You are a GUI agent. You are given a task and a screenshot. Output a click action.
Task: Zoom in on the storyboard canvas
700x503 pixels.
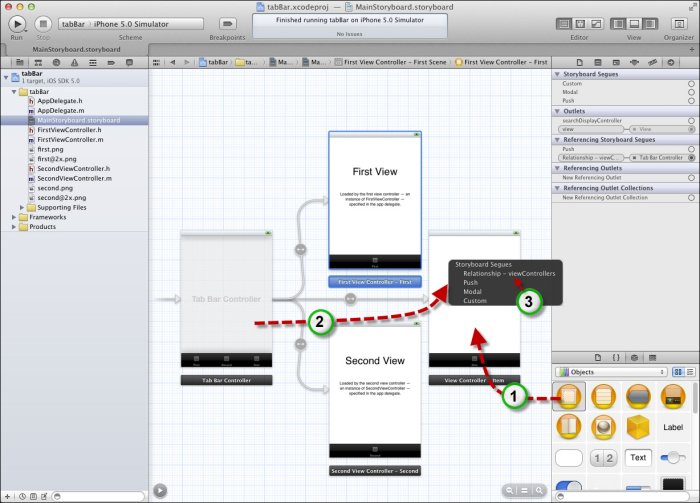click(x=538, y=490)
